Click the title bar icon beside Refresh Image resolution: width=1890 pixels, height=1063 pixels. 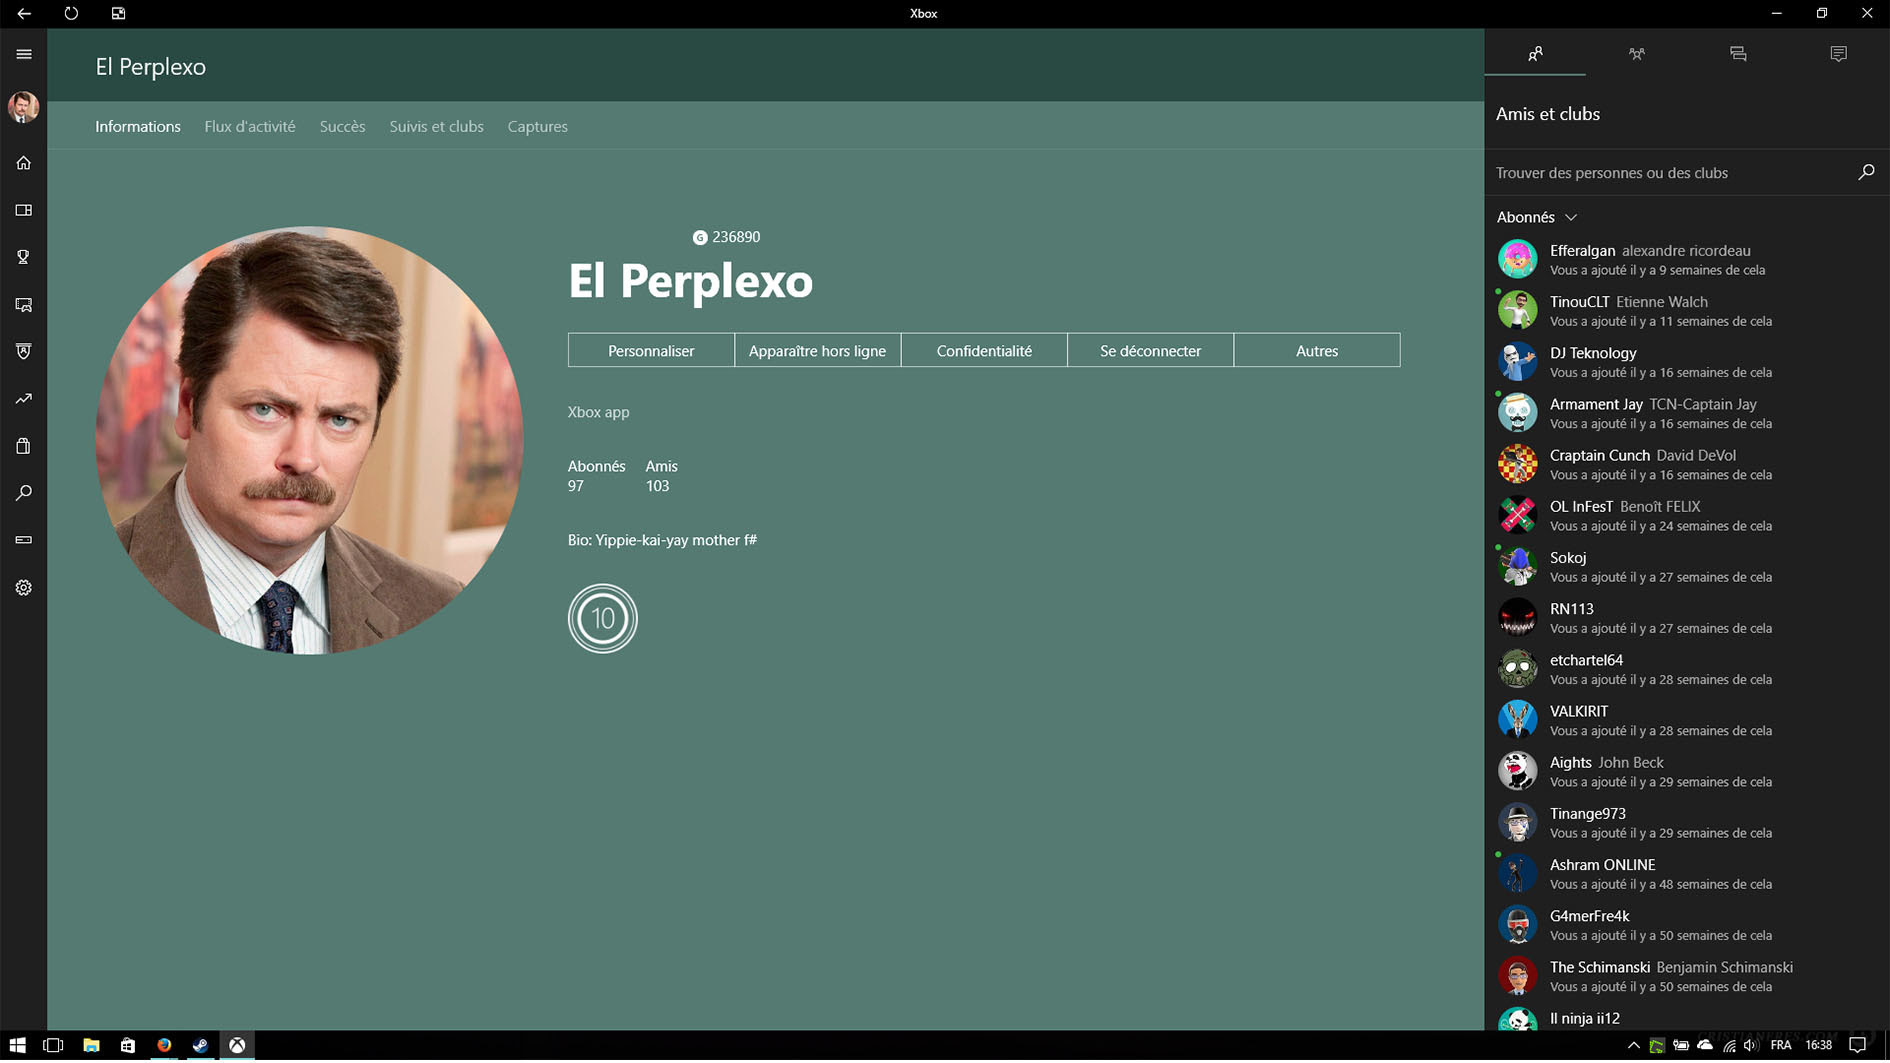pos(118,13)
